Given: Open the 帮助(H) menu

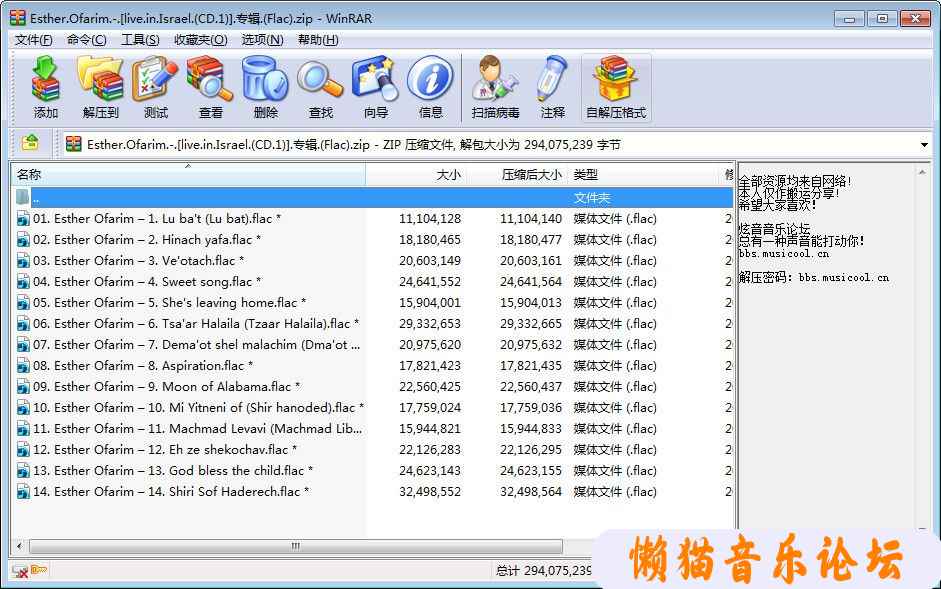Looking at the screenshot, I should pos(318,40).
